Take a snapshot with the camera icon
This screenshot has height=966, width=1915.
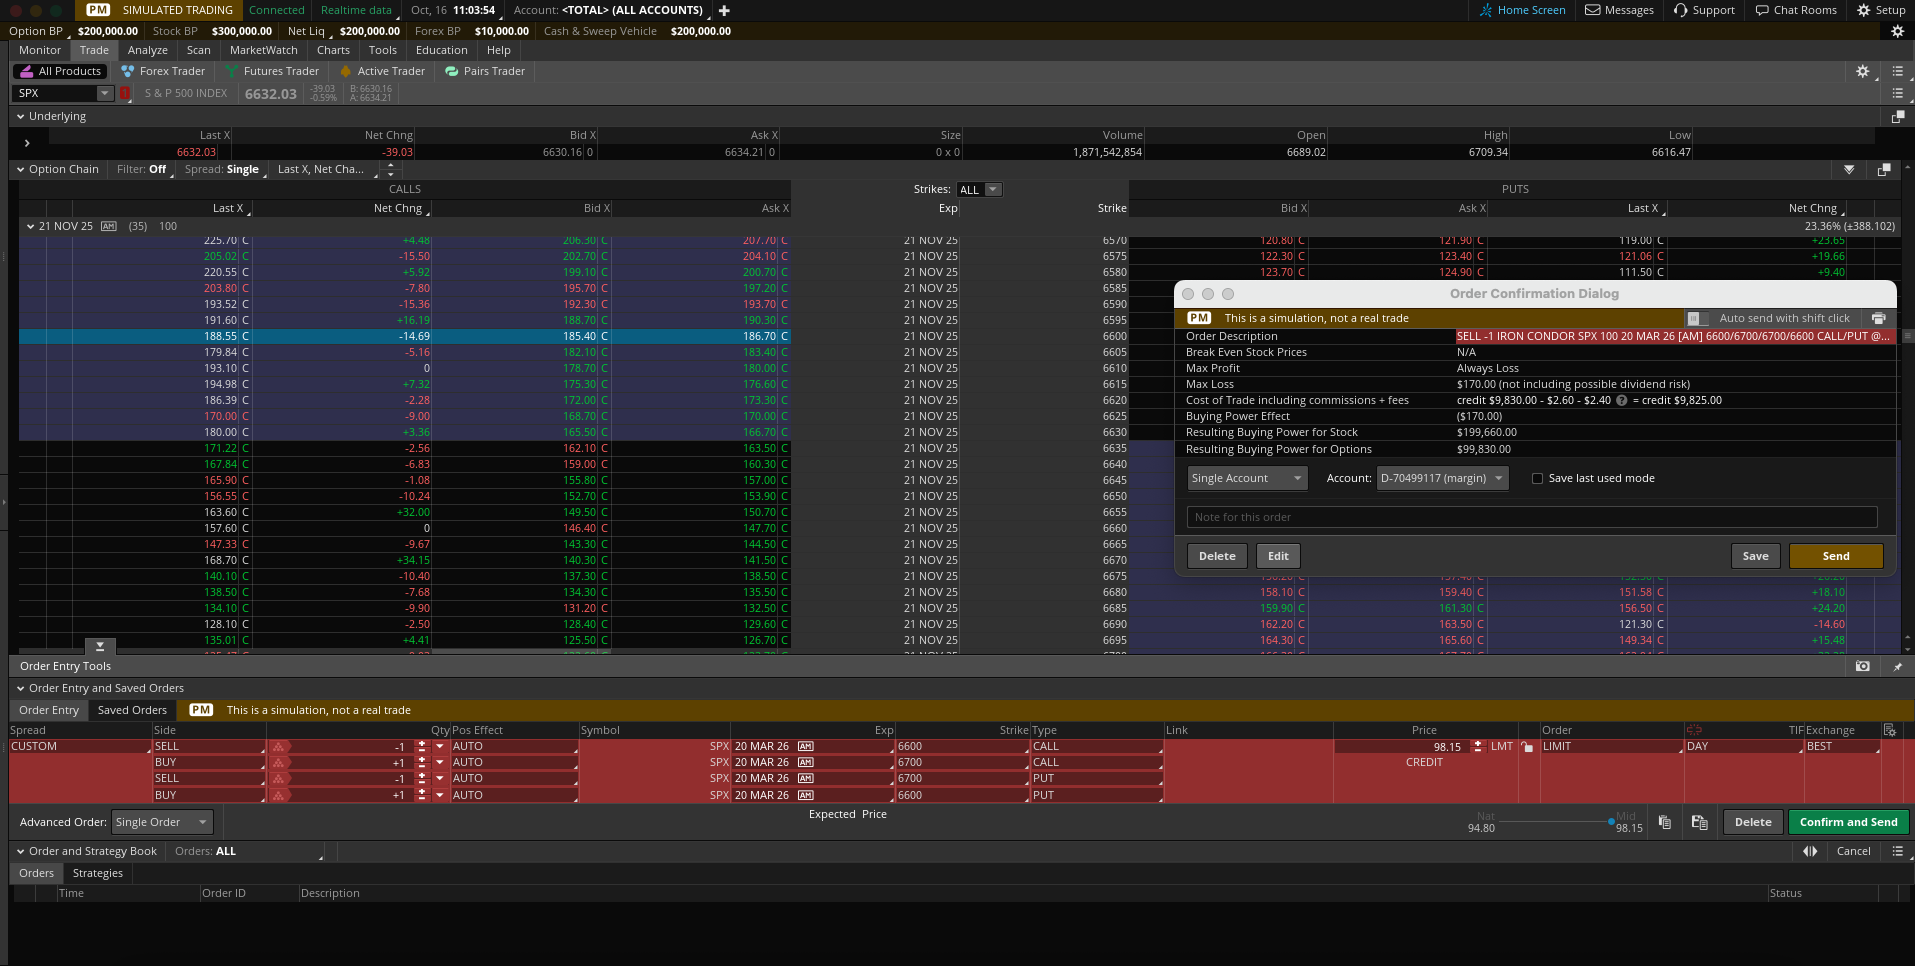[1861, 666]
